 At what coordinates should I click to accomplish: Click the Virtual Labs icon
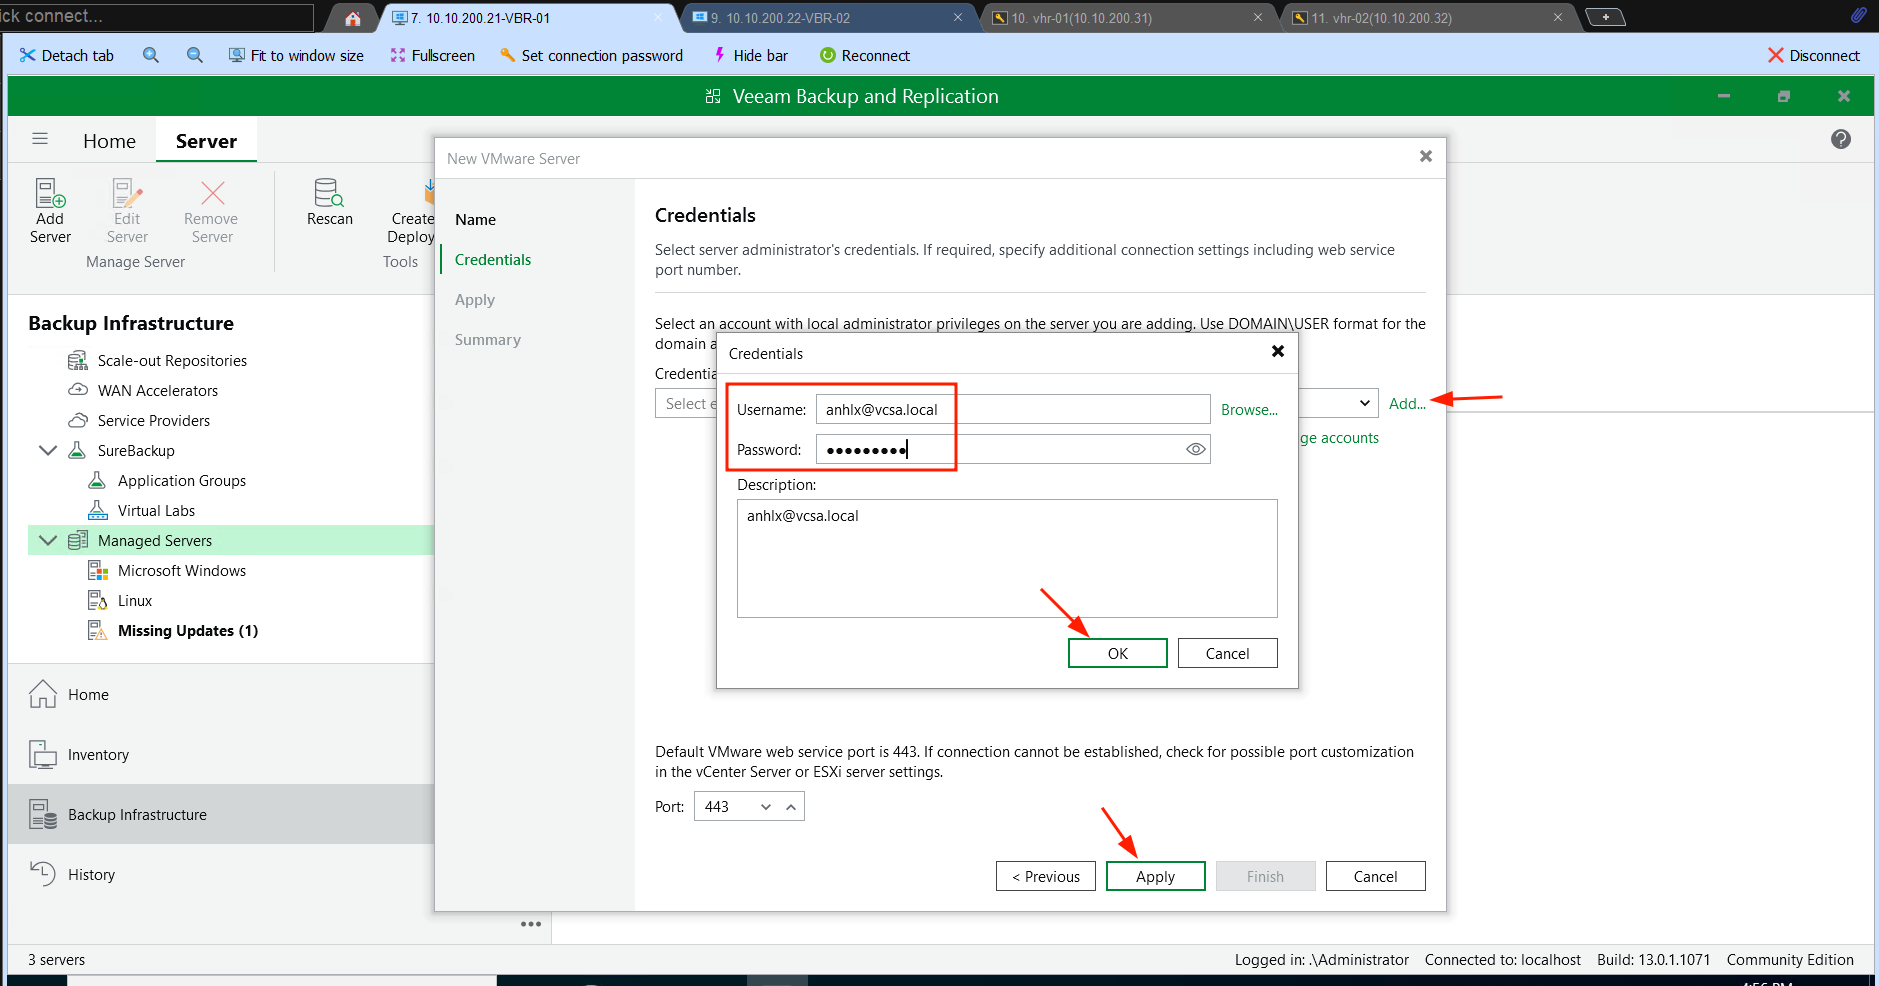pos(97,510)
